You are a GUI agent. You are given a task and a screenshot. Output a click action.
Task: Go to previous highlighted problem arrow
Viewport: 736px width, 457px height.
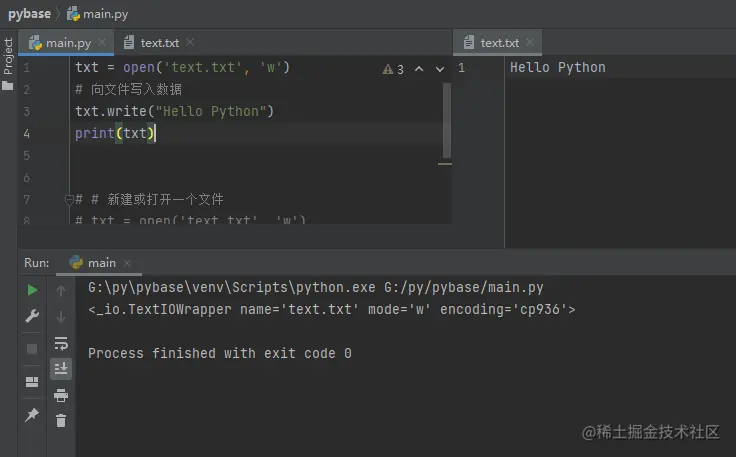(419, 69)
